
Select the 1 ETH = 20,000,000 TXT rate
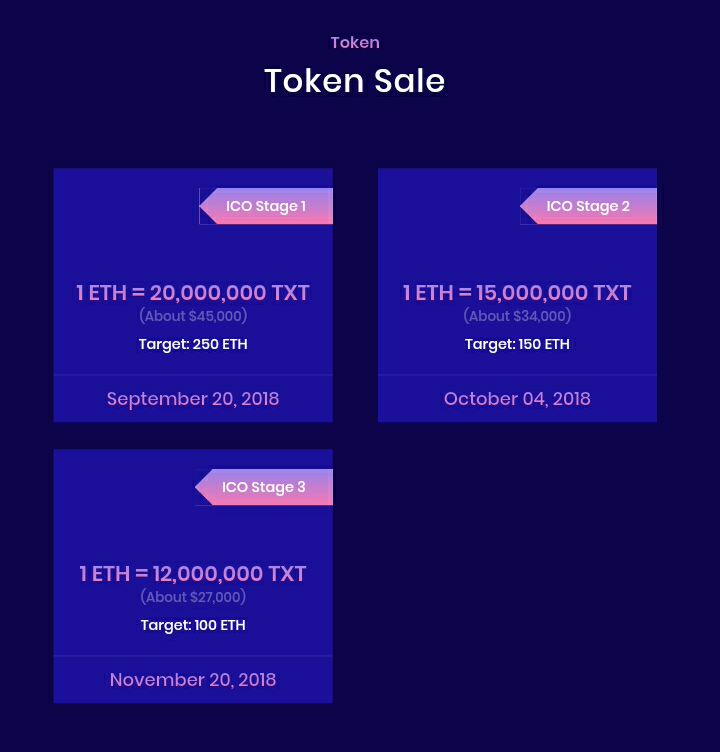(193, 293)
